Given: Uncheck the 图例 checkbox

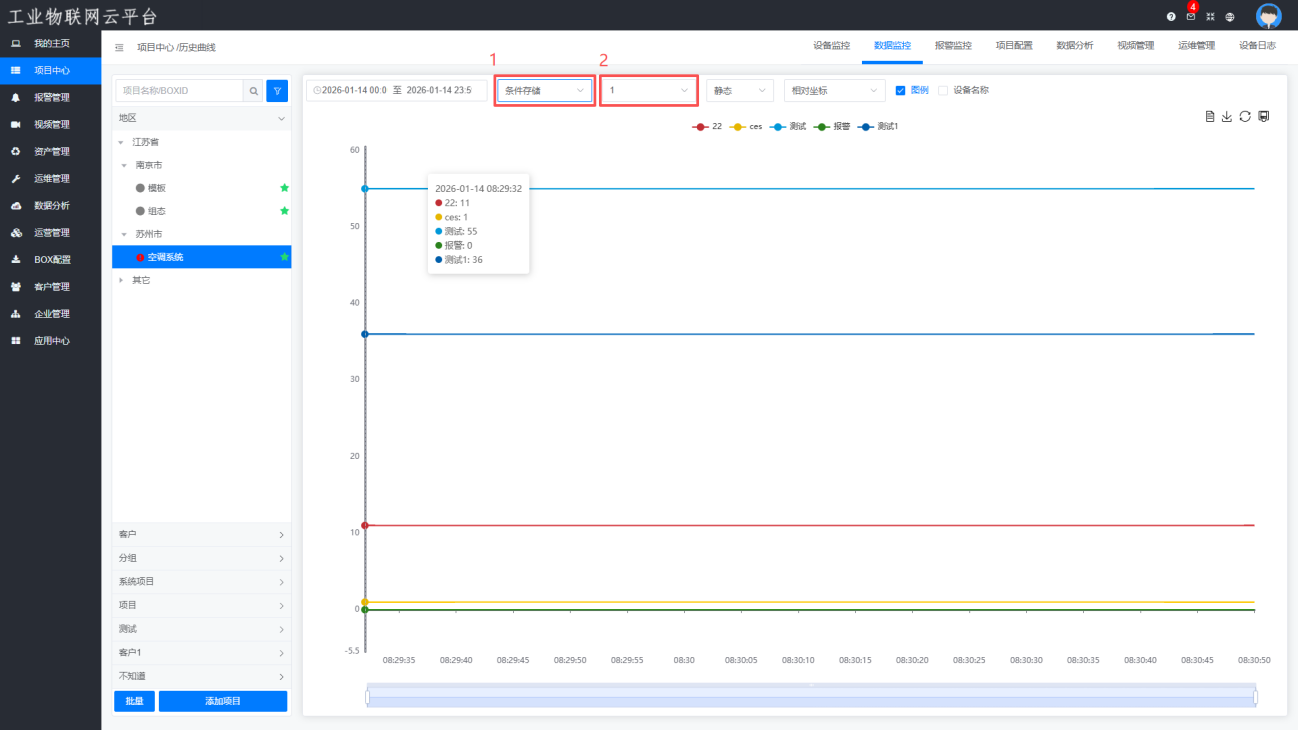Looking at the screenshot, I should click(900, 90).
